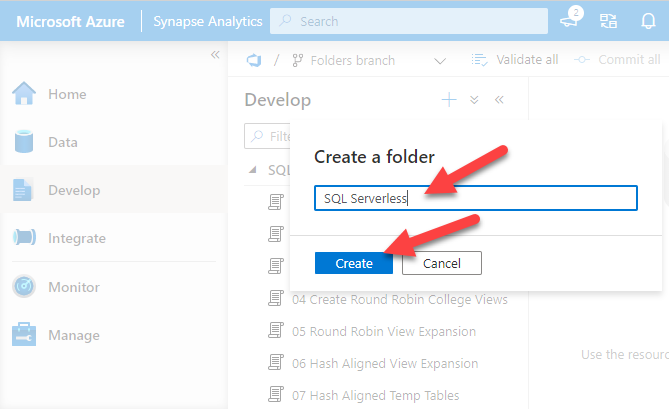Click the folder name text field
This screenshot has height=409, width=669.
point(475,198)
